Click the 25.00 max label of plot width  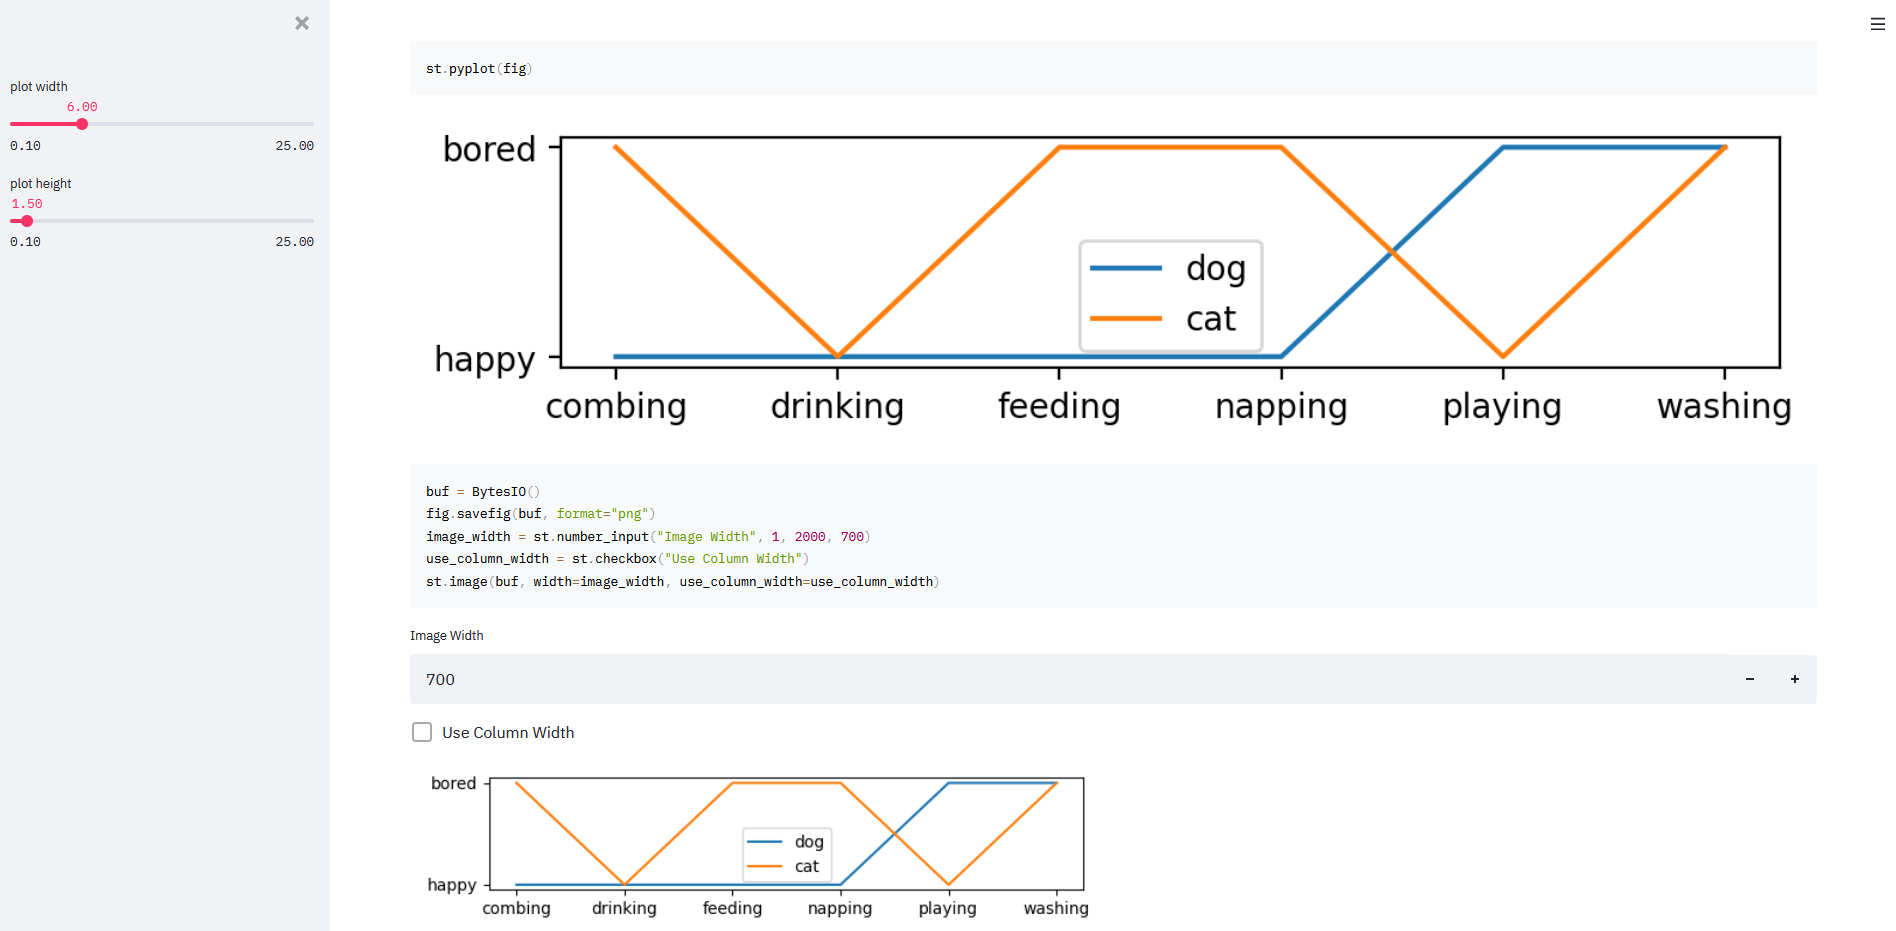(x=294, y=145)
